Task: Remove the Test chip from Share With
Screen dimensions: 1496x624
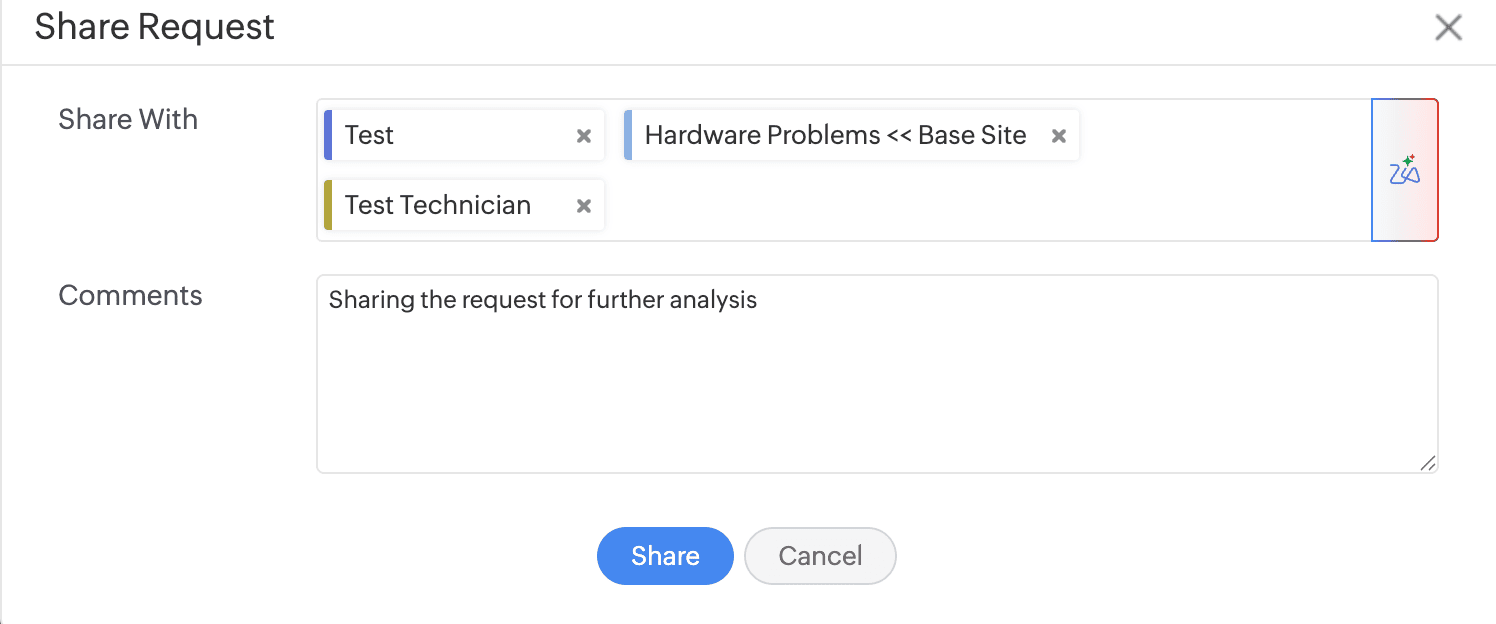Action: 584,136
